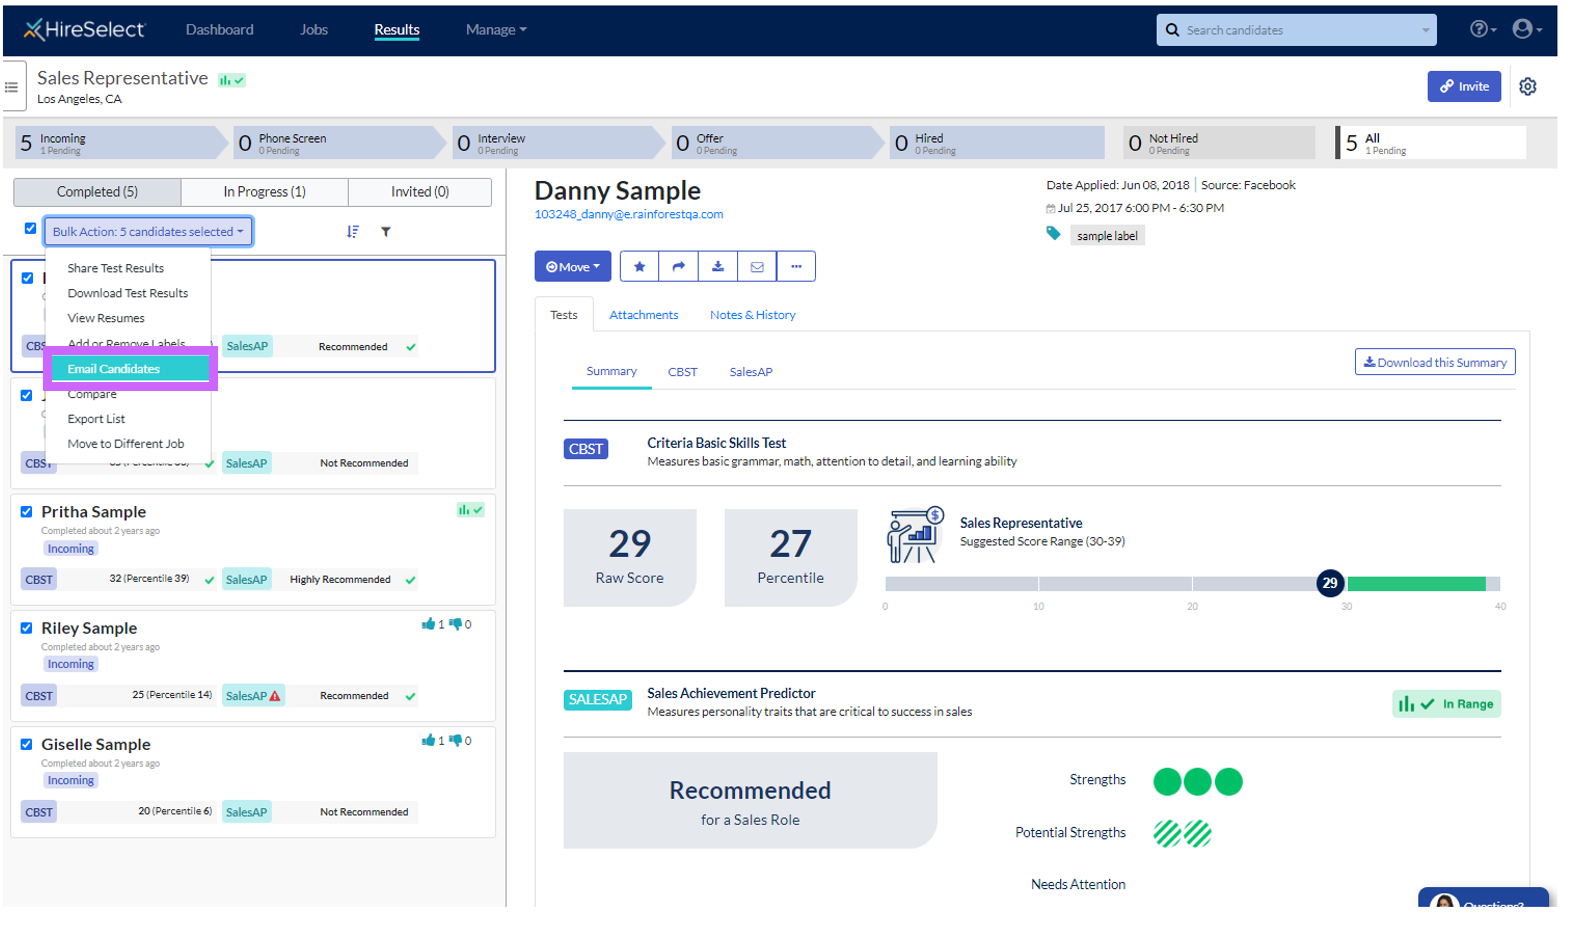Expand the search candidates dropdown arrow
This screenshot has height=928, width=1570.
coord(1425,30)
